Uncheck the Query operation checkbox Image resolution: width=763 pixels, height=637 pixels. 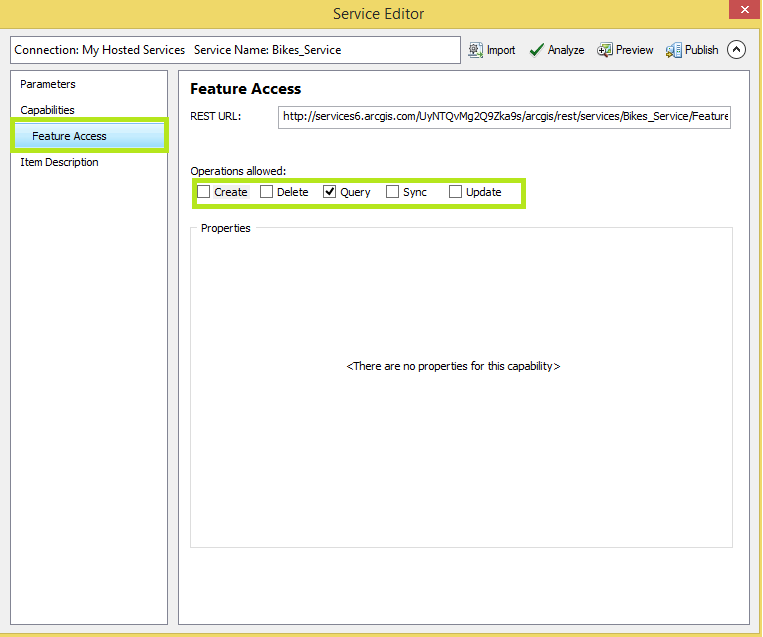click(330, 192)
